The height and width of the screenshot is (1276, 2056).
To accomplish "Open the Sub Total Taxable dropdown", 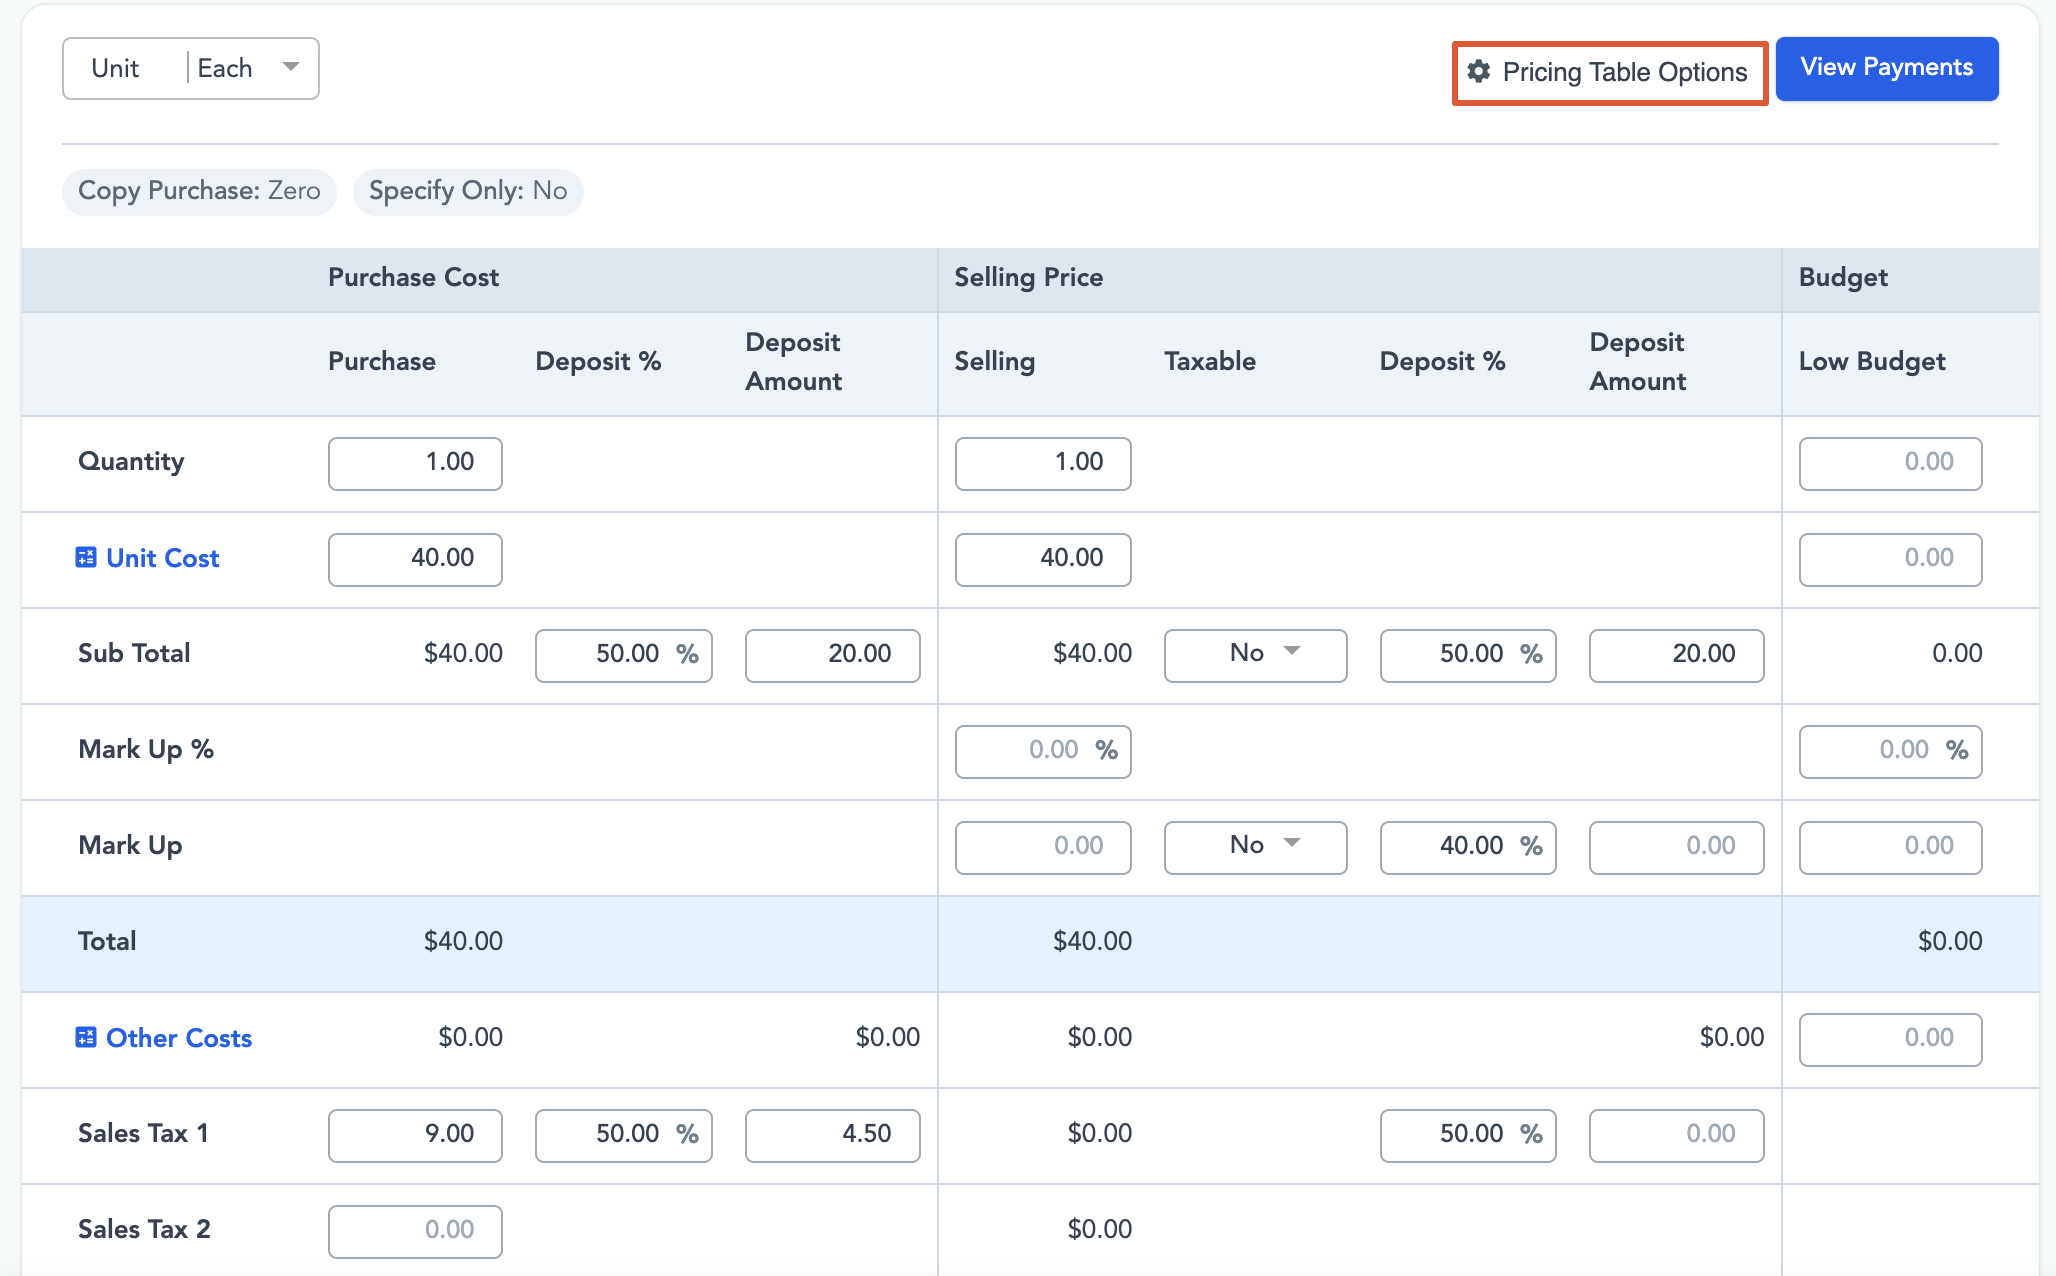I will (x=1255, y=655).
